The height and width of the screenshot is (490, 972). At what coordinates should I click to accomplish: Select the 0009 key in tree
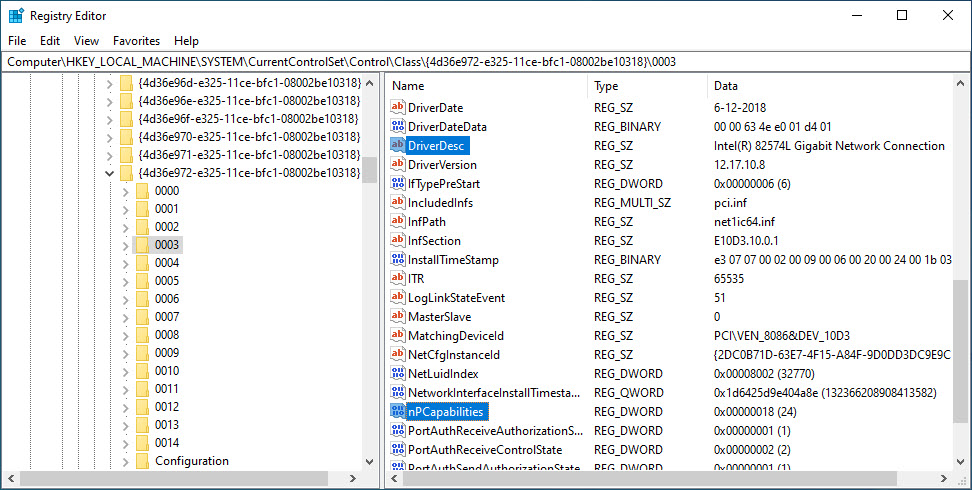click(167, 353)
